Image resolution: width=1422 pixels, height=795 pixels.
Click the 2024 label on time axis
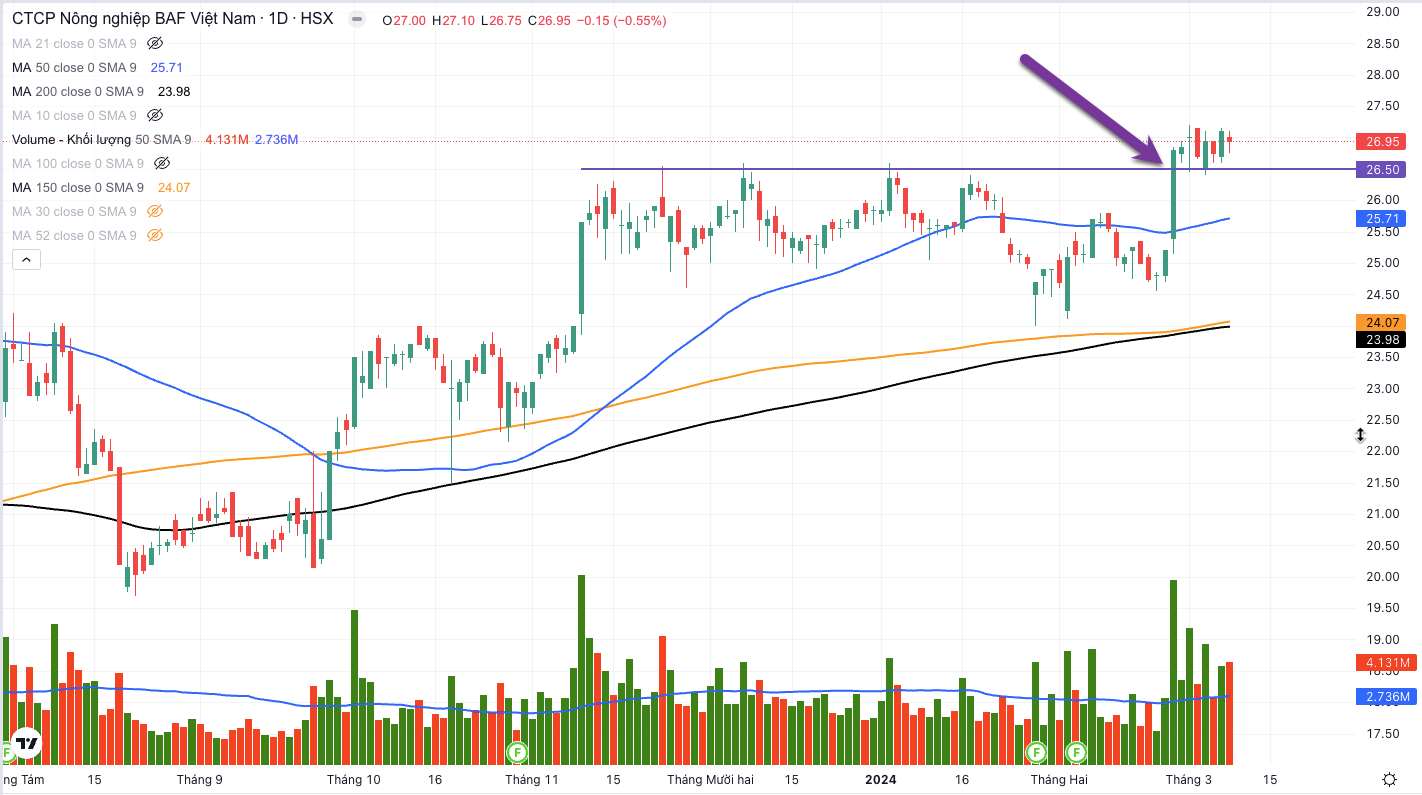tap(881, 779)
